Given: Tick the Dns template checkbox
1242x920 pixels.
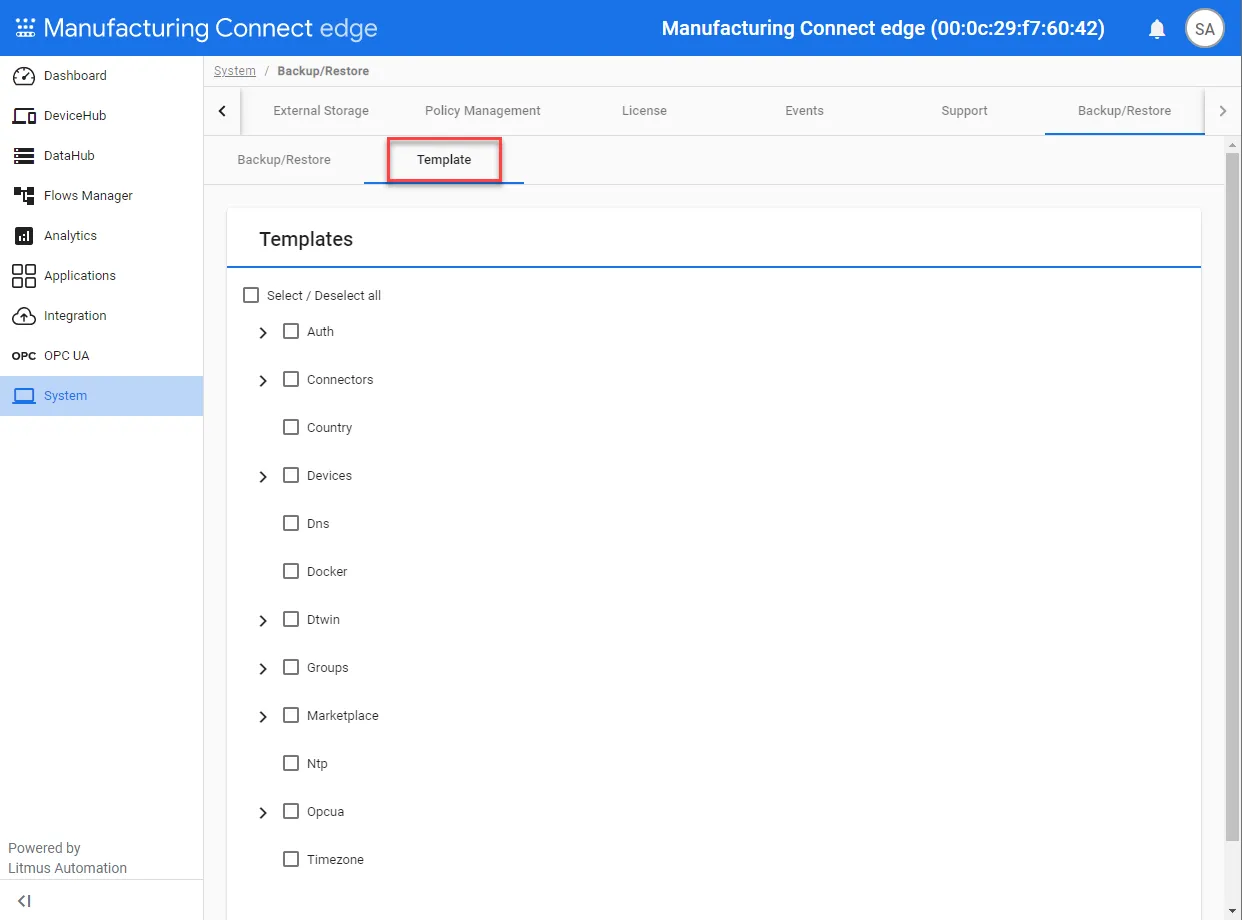Looking at the screenshot, I should [291, 523].
